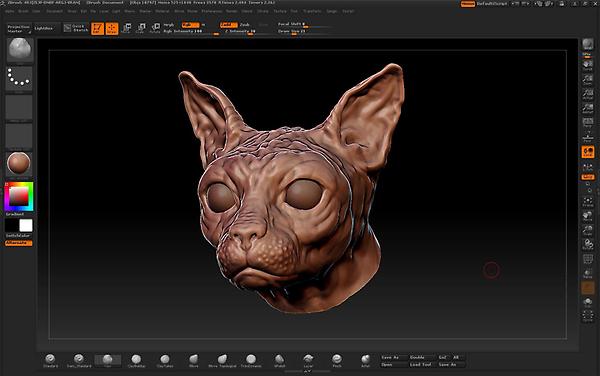Open the Brush menu
Screen dimensions: 600x376
23,11
